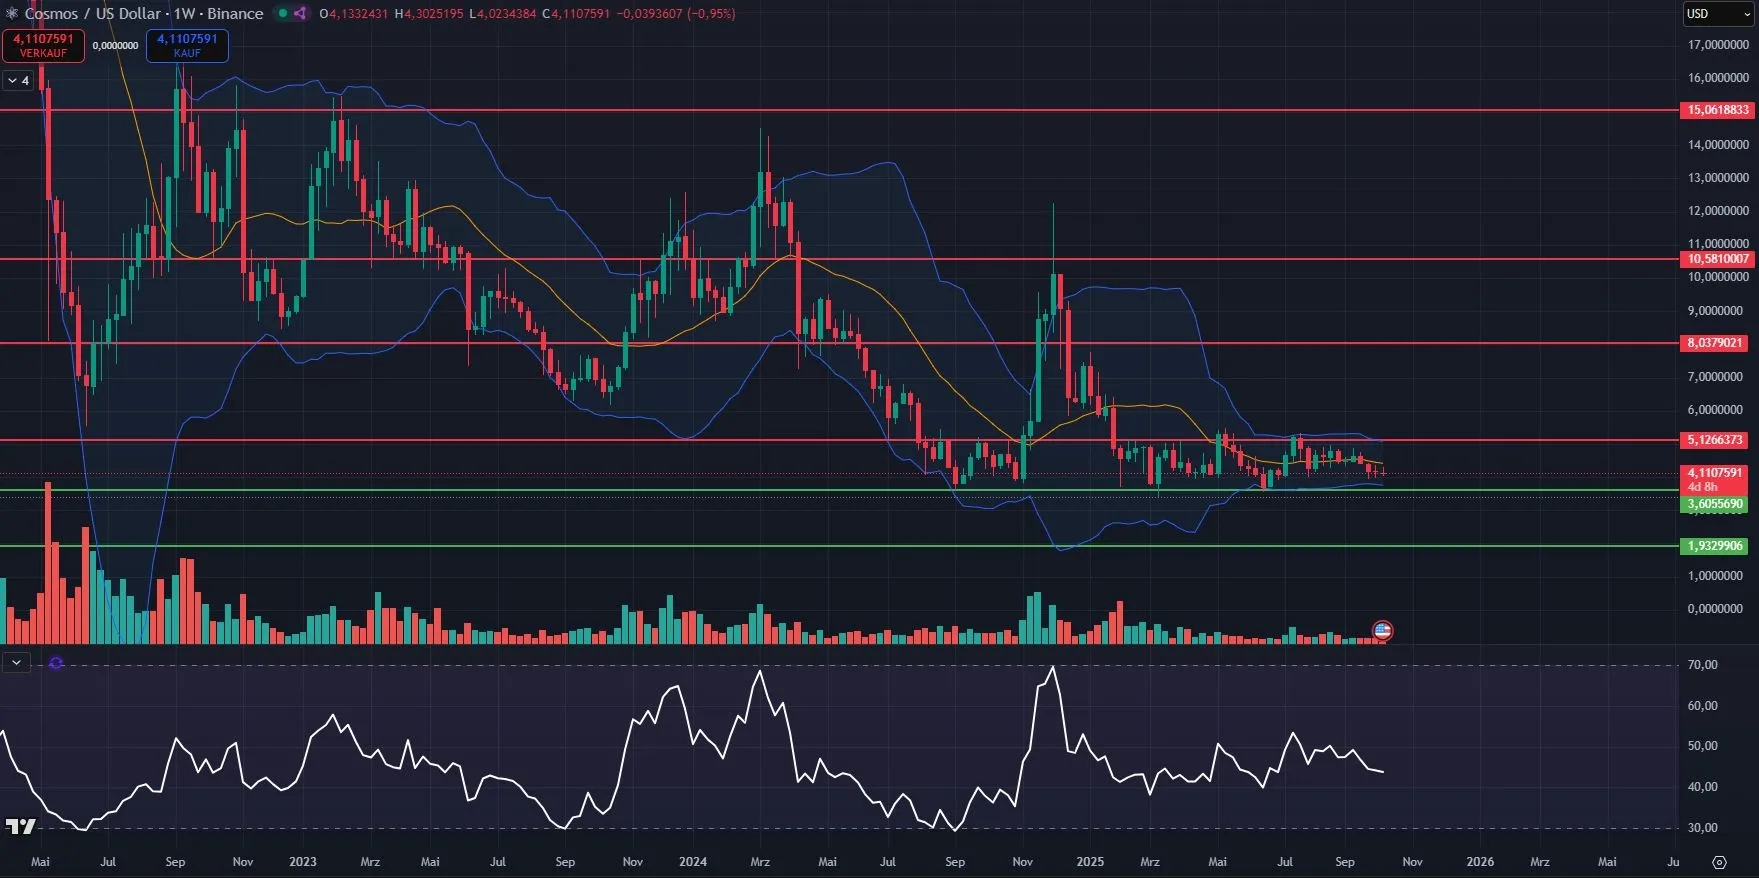The image size is (1759, 878).
Task: Select the 15,0618833 resistance price label
Action: pyautogui.click(x=1717, y=110)
